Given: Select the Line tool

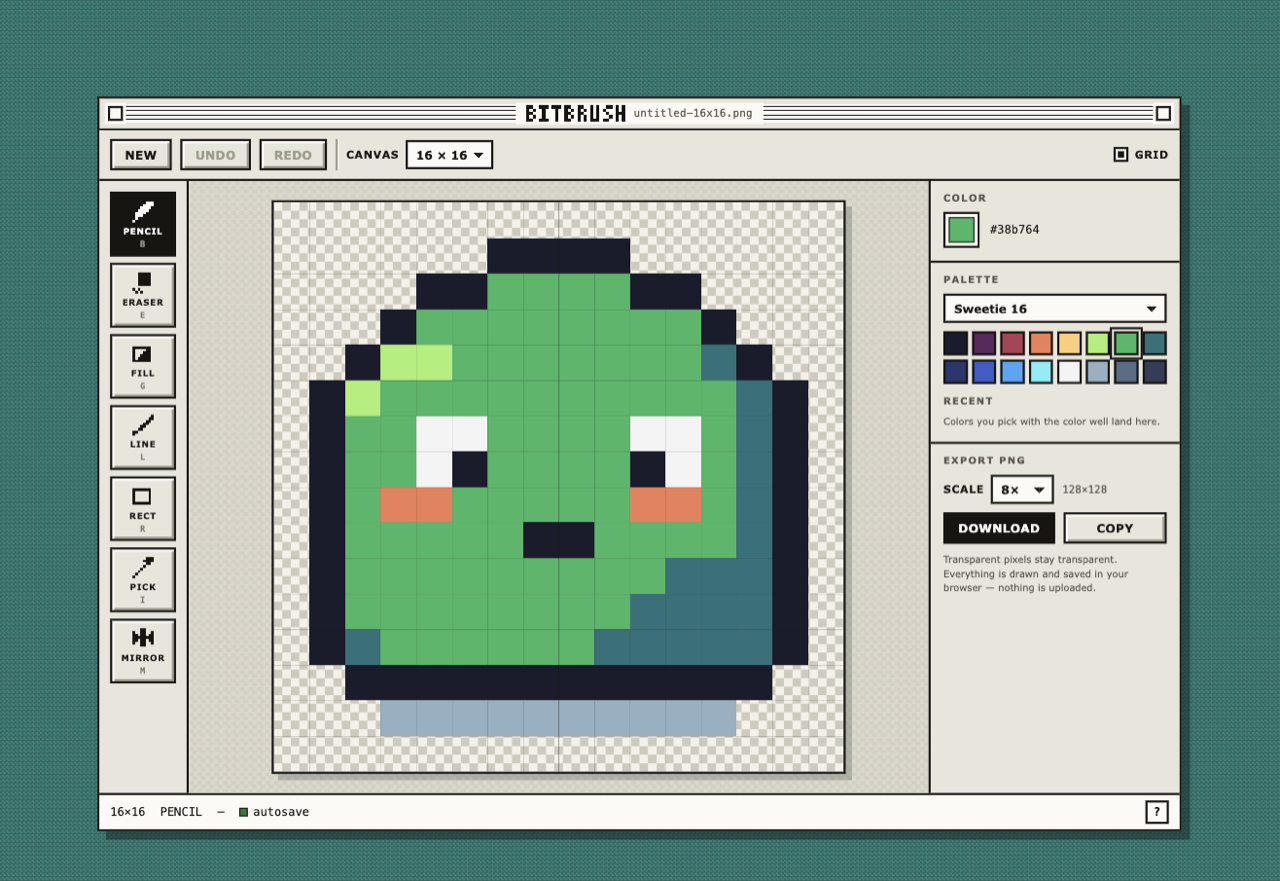Looking at the screenshot, I should pos(143,437).
